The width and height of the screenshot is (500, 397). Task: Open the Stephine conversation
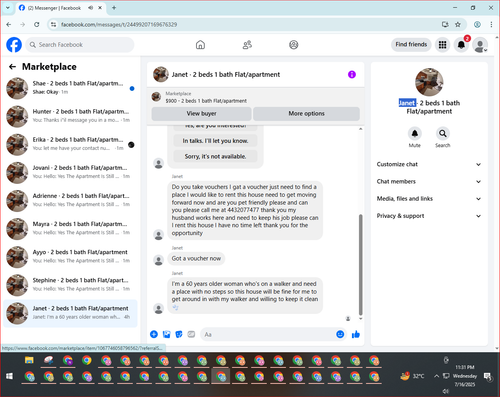[70, 285]
